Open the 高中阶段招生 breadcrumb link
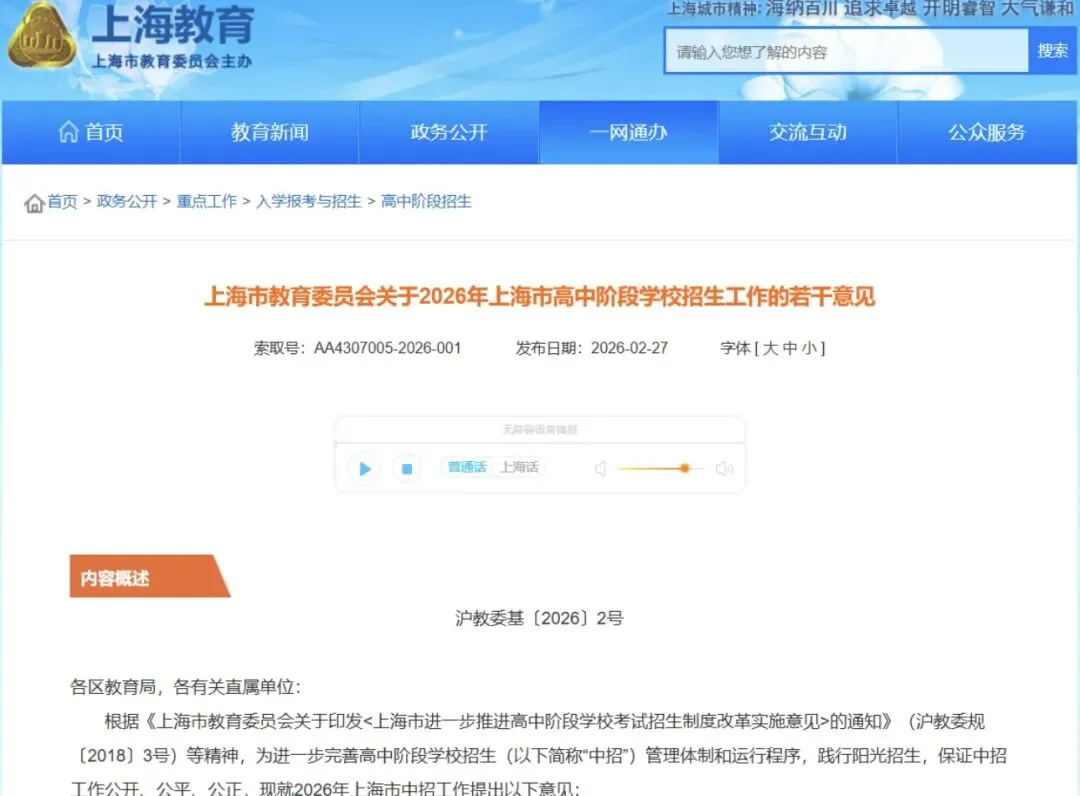The image size is (1080, 796). pos(427,200)
